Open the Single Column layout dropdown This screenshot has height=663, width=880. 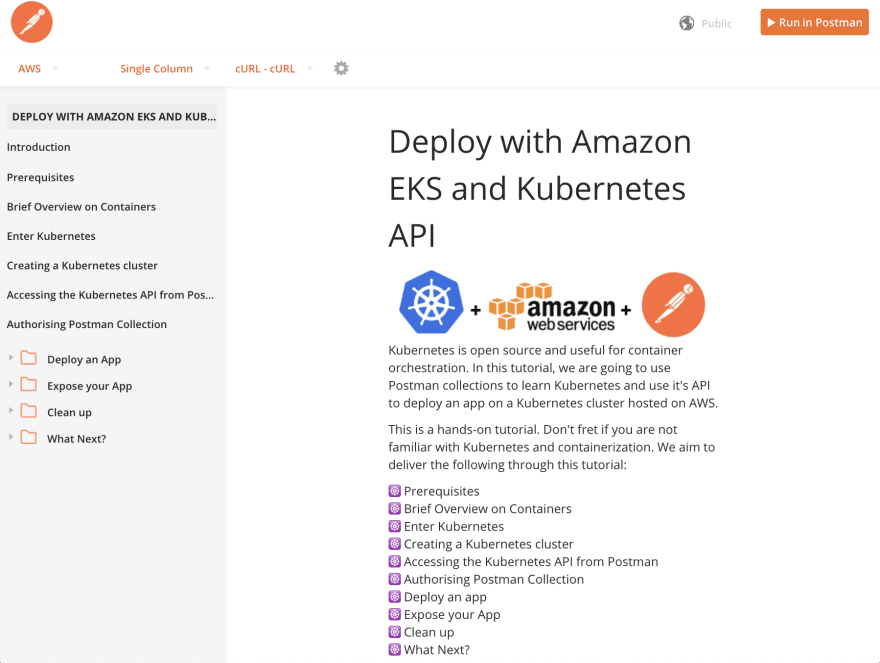(x=165, y=68)
